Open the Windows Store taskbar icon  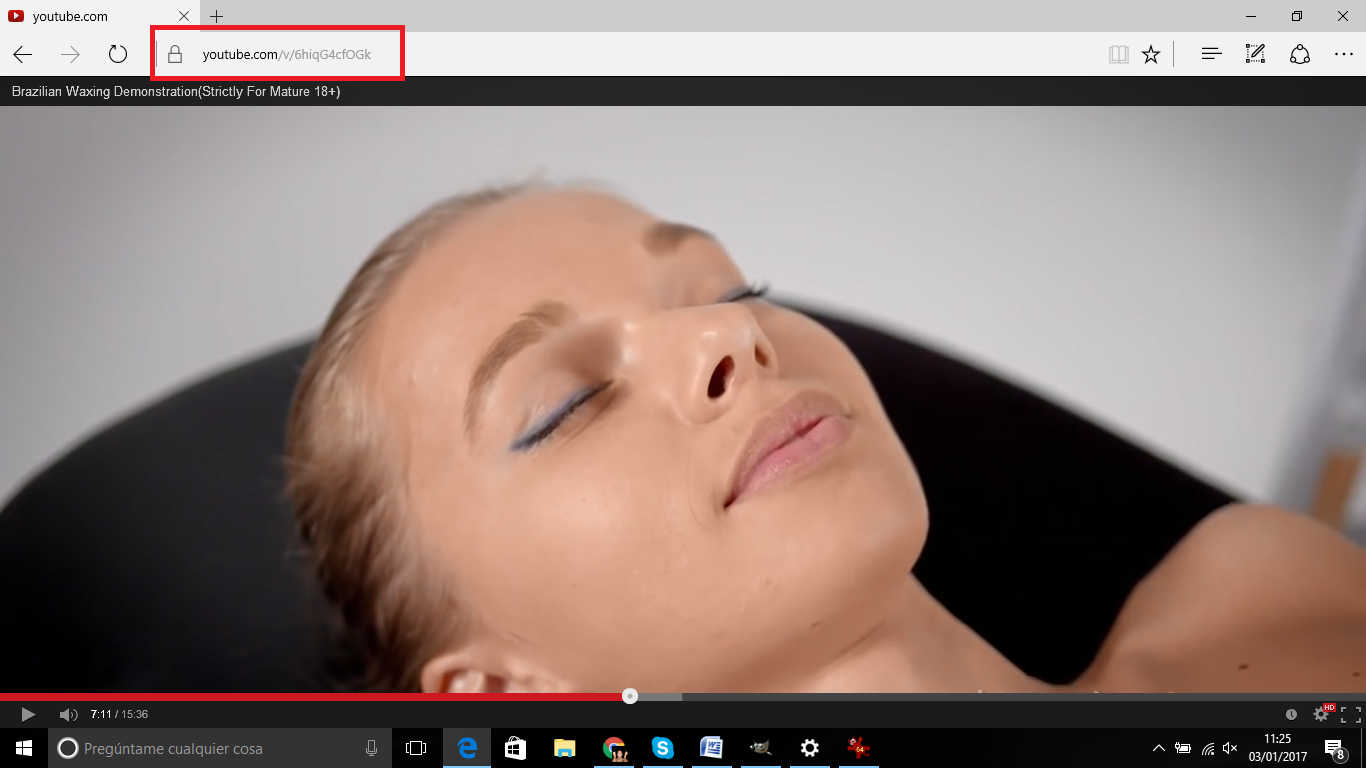click(x=516, y=748)
